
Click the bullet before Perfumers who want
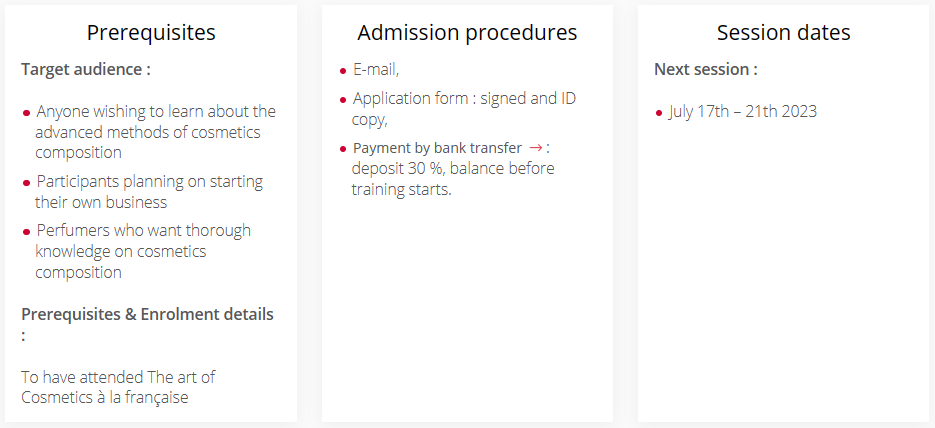(x=26, y=231)
